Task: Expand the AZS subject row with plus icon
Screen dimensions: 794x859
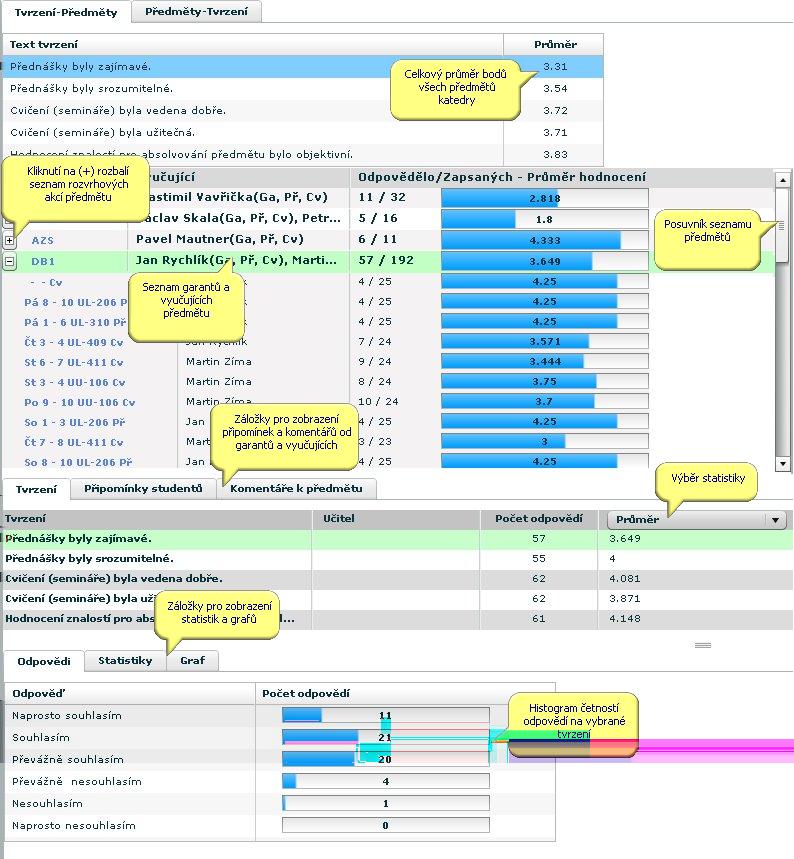Action: click(9, 240)
